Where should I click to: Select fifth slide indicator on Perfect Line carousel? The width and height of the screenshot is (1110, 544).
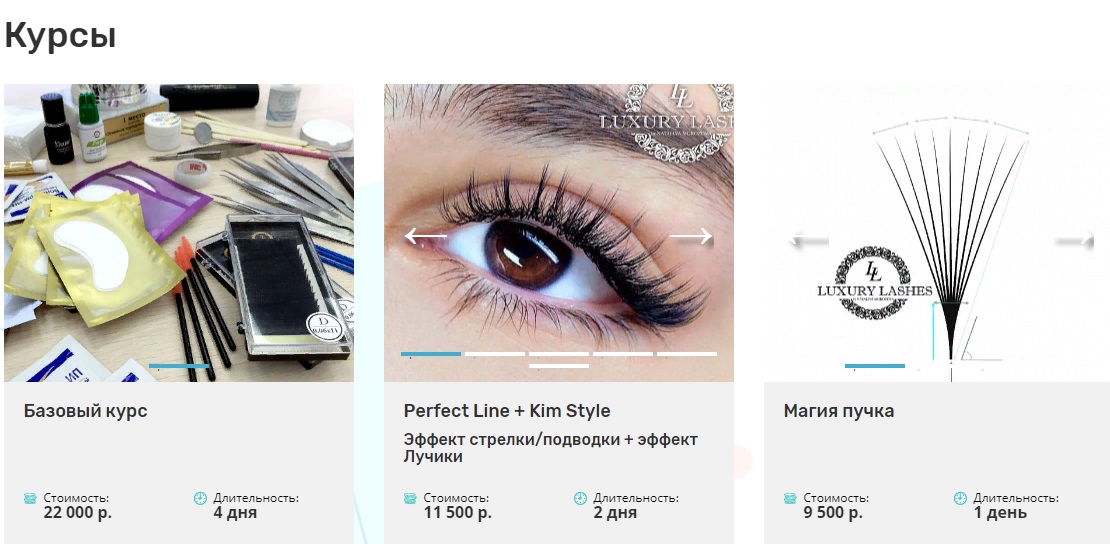(687, 354)
